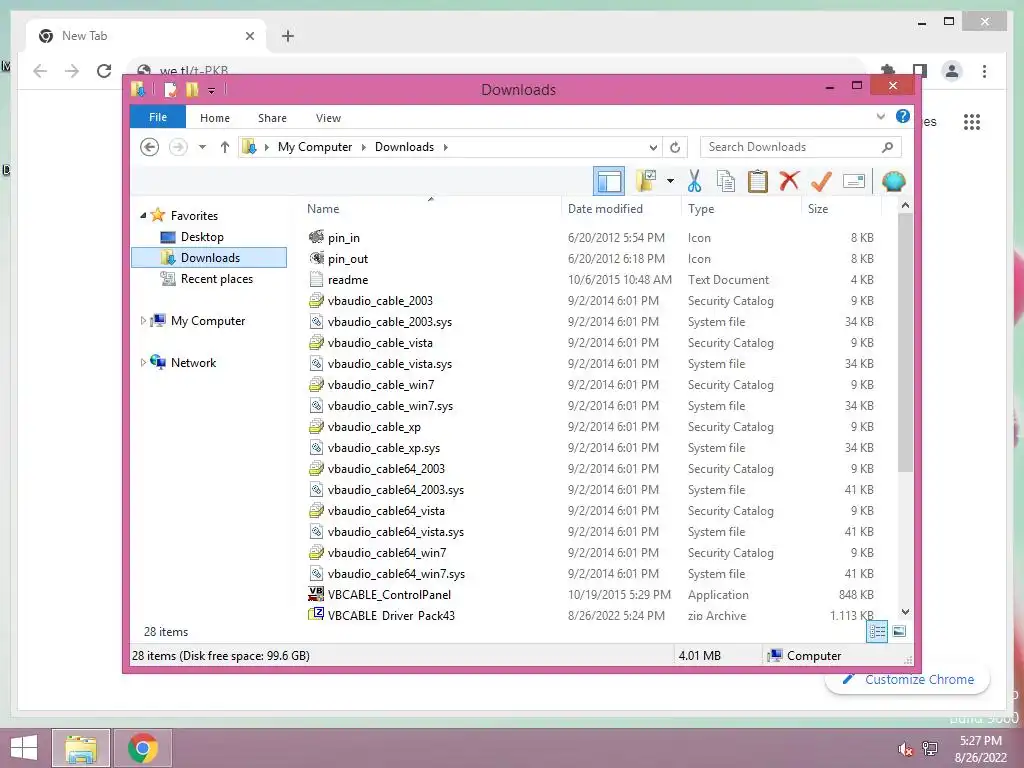Click the Cut scissors icon

point(694,181)
